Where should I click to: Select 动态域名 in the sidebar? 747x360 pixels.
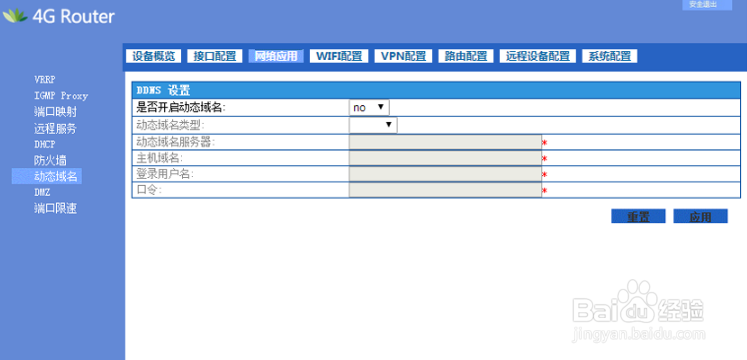pos(47,176)
